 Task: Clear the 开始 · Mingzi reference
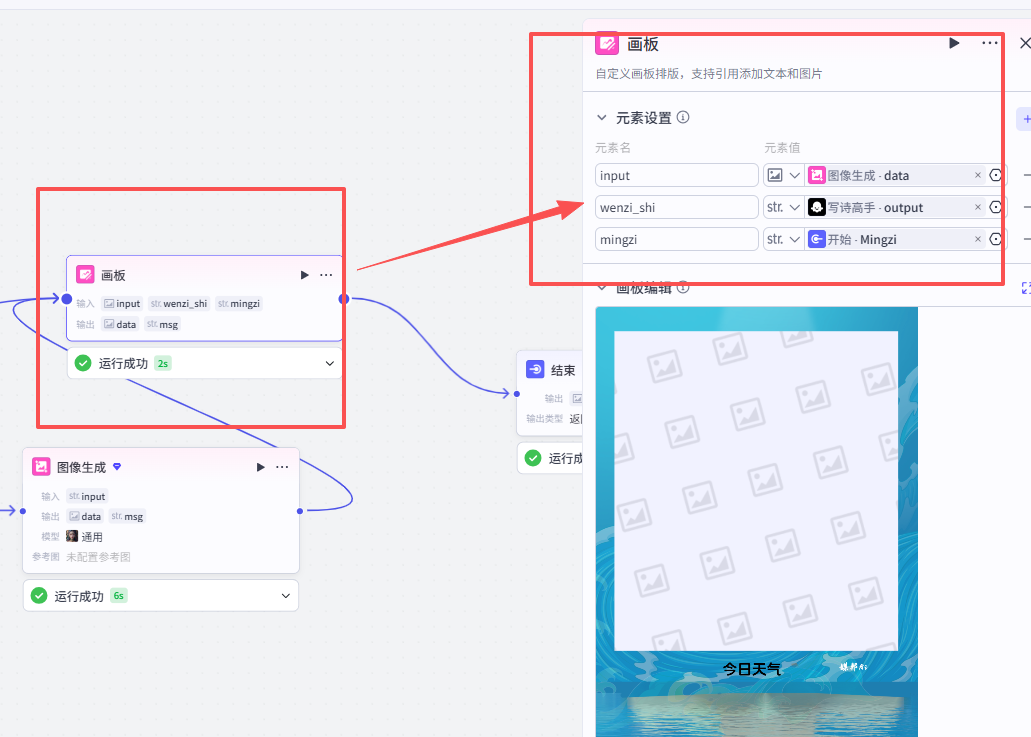tap(978, 239)
